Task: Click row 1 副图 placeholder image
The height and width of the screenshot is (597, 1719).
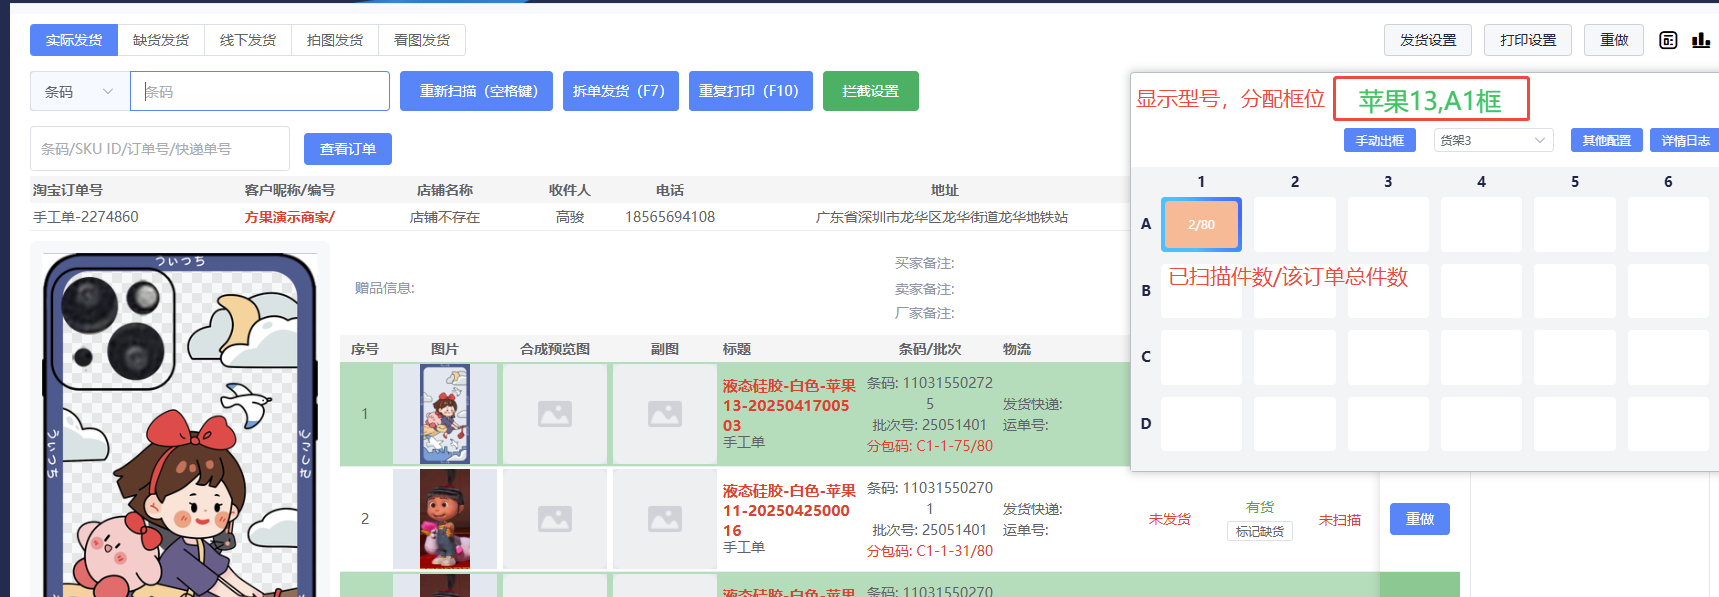Action: coord(665,414)
